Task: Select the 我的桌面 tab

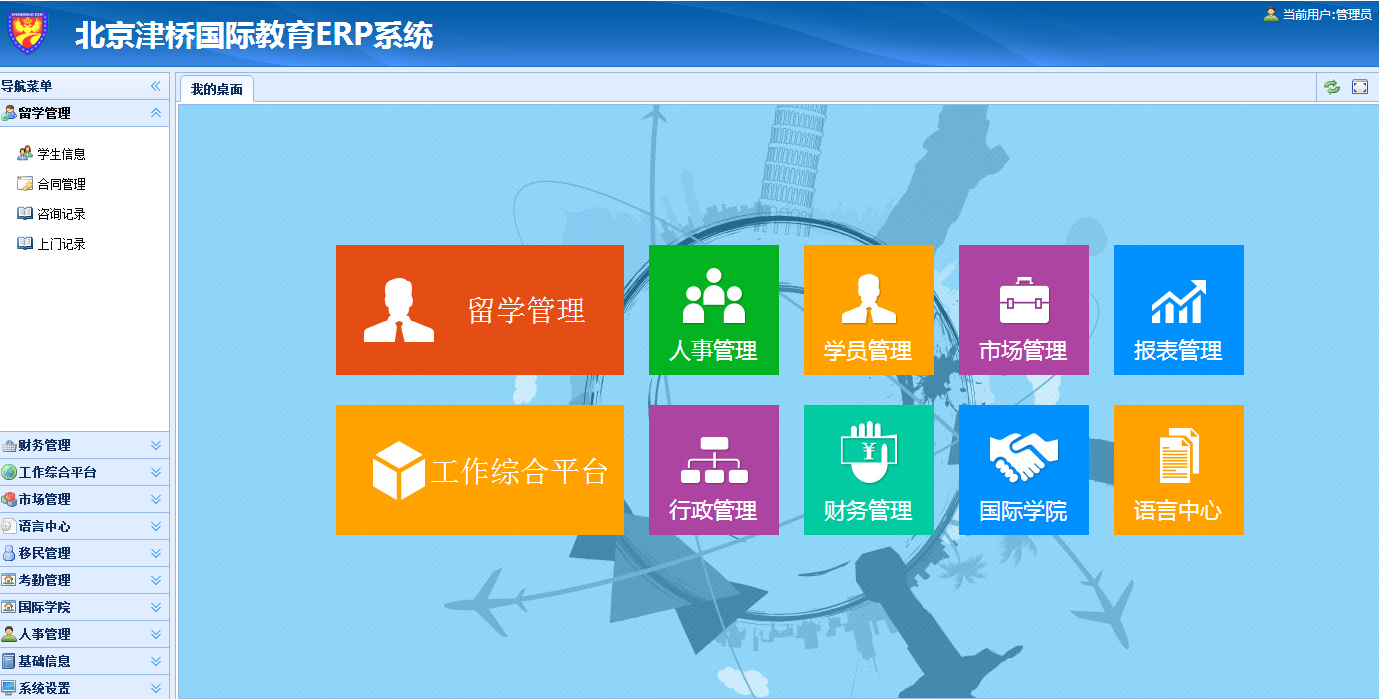Action: pos(217,90)
